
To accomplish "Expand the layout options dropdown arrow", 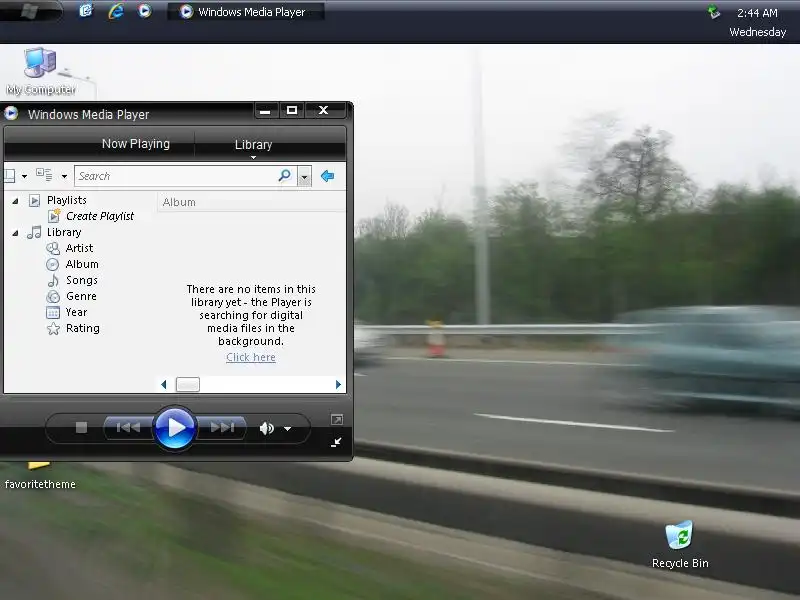I will (x=24, y=177).
